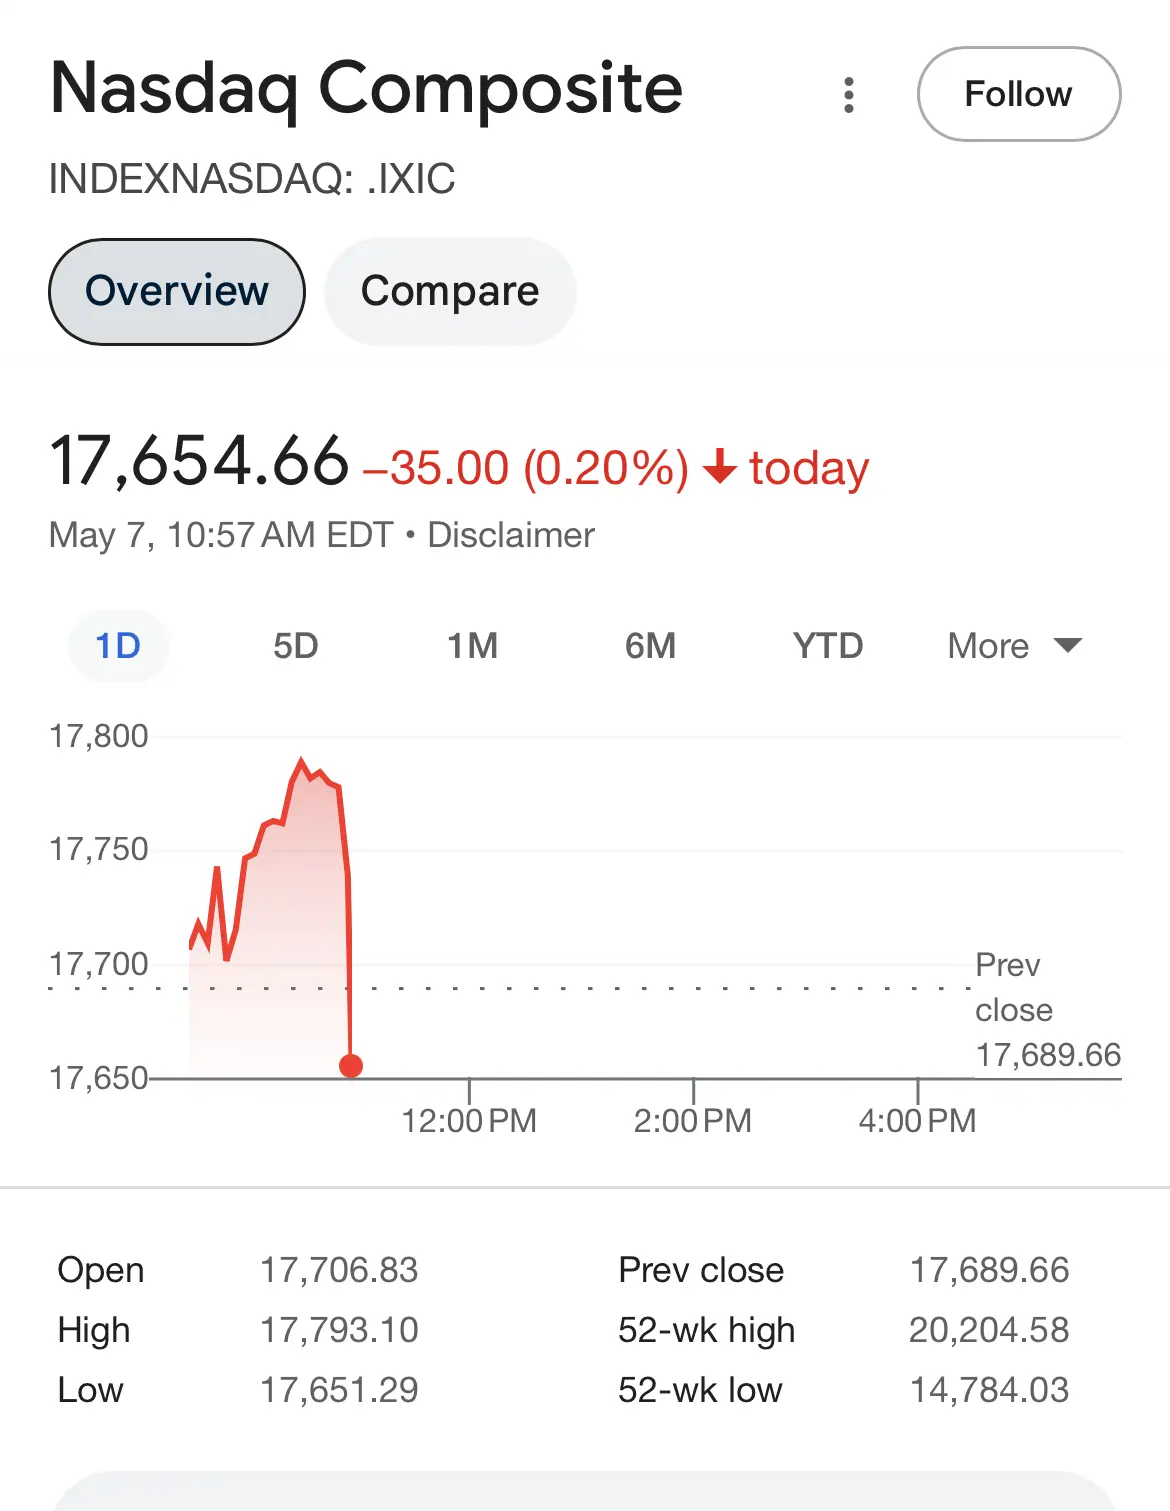The width and height of the screenshot is (1170, 1511).
Task: Select the Overview tab
Action: (177, 291)
